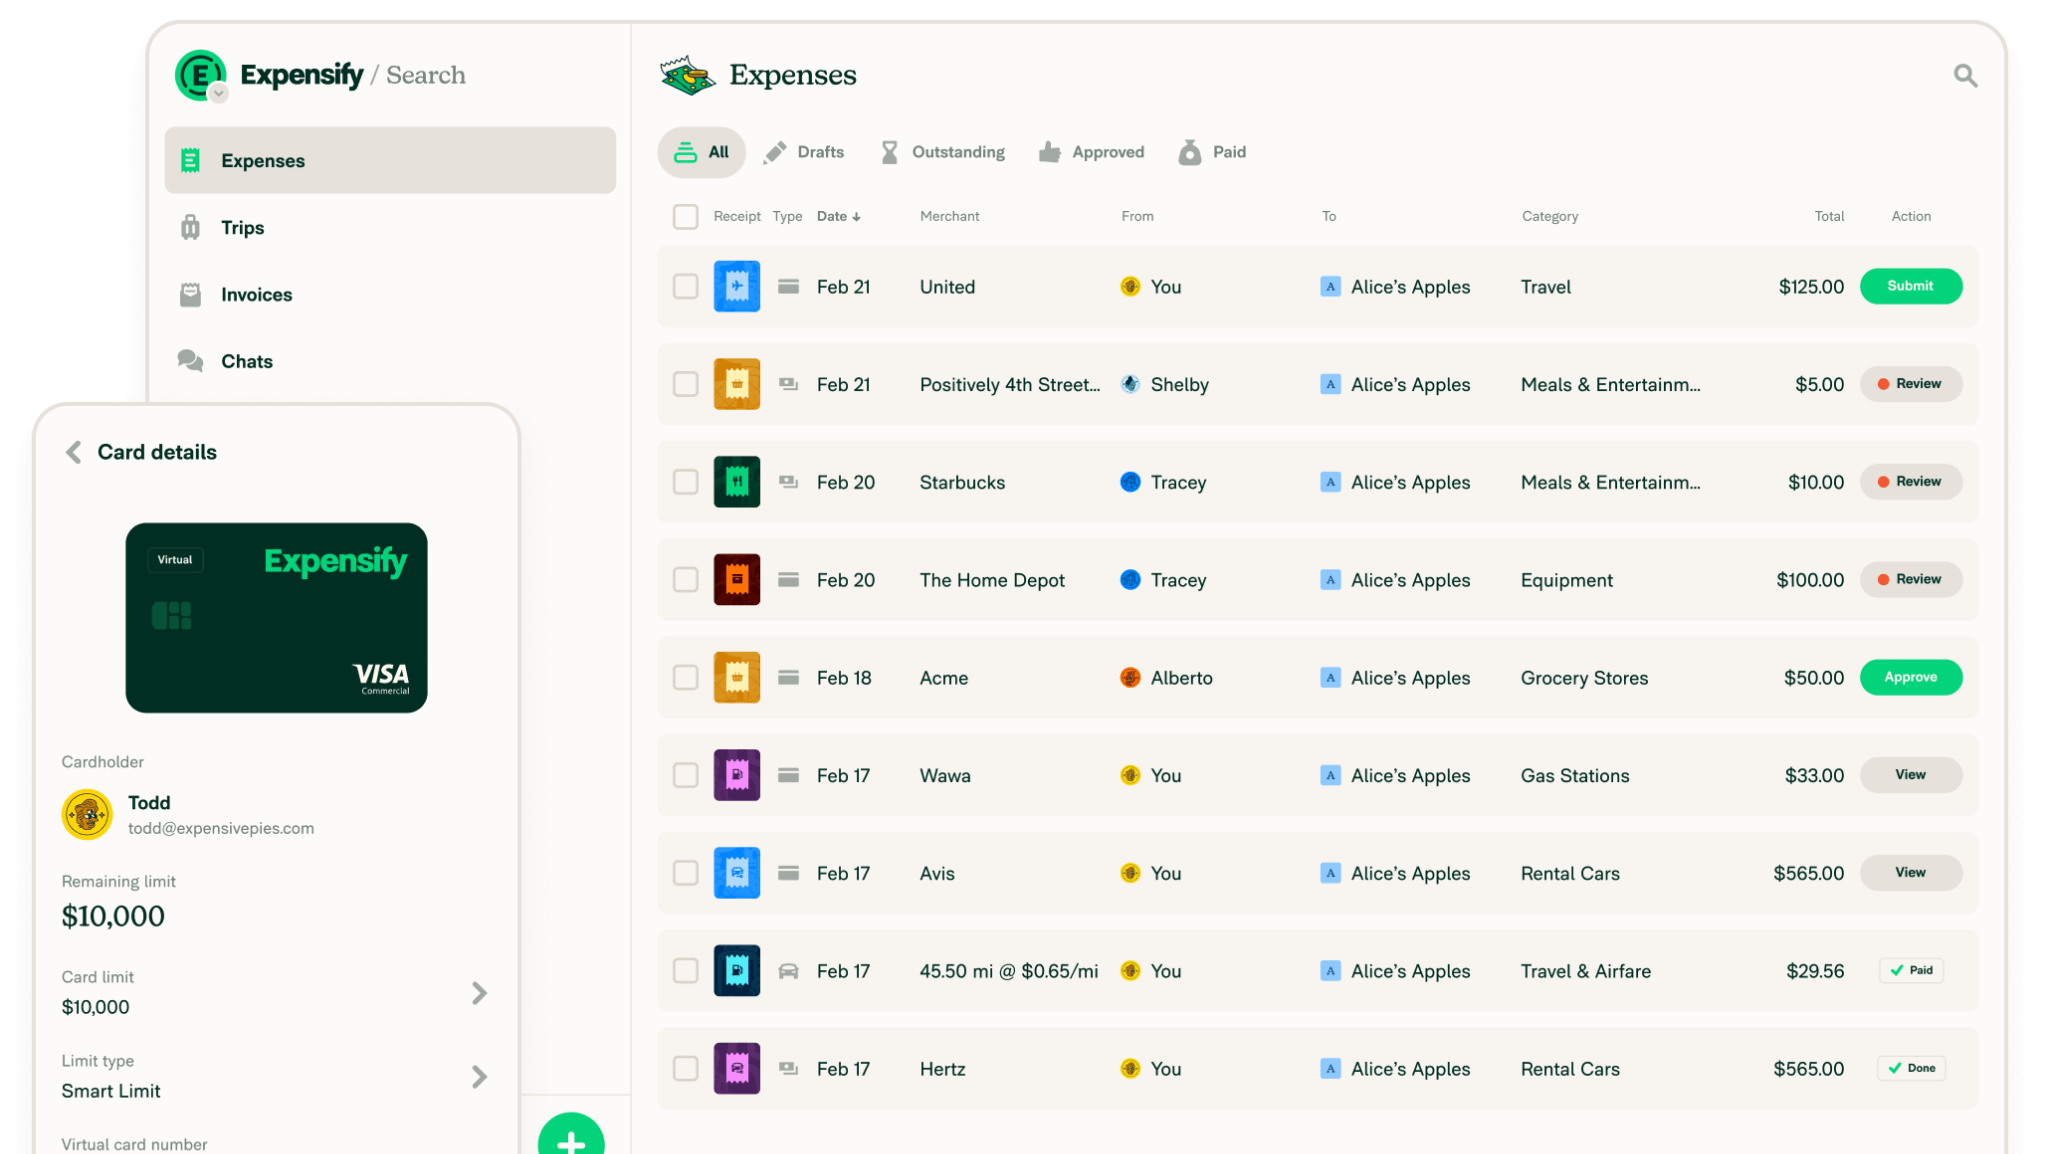Click the card type icon for Wawa
Screen dimensions: 2048x1154
[788, 775]
